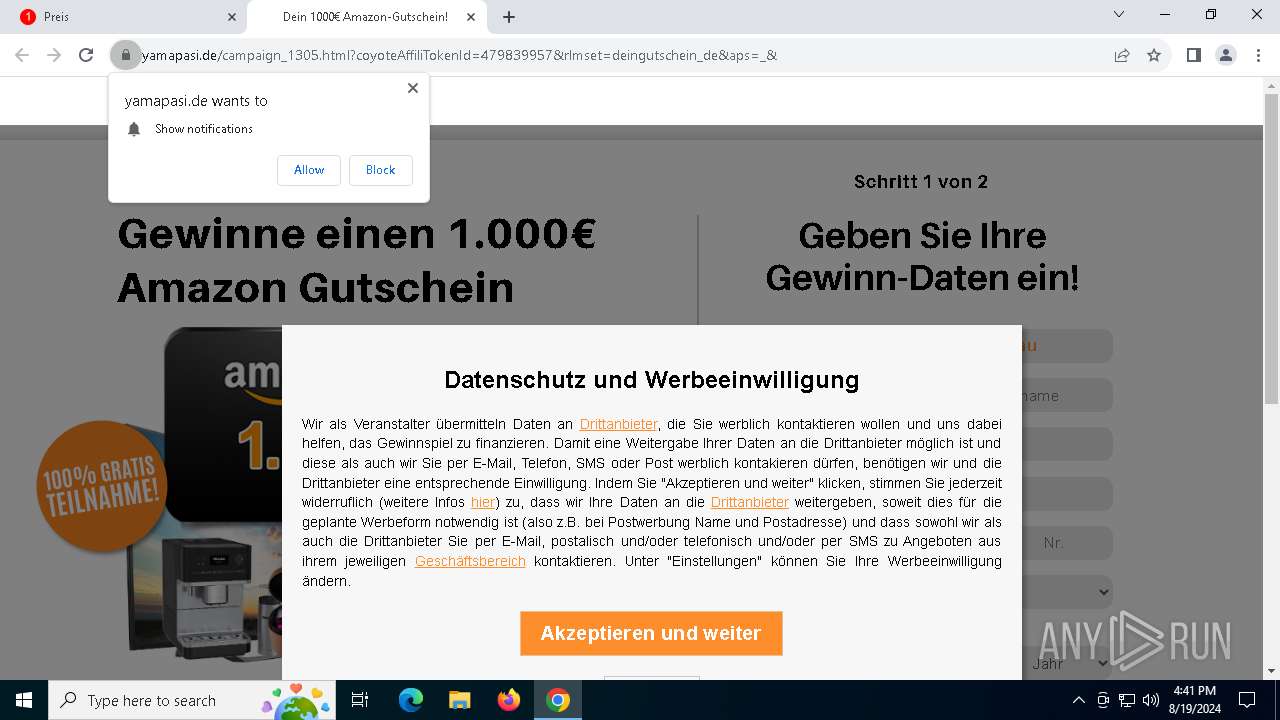
Task: Click the address bar URL
Action: [x=459, y=55]
